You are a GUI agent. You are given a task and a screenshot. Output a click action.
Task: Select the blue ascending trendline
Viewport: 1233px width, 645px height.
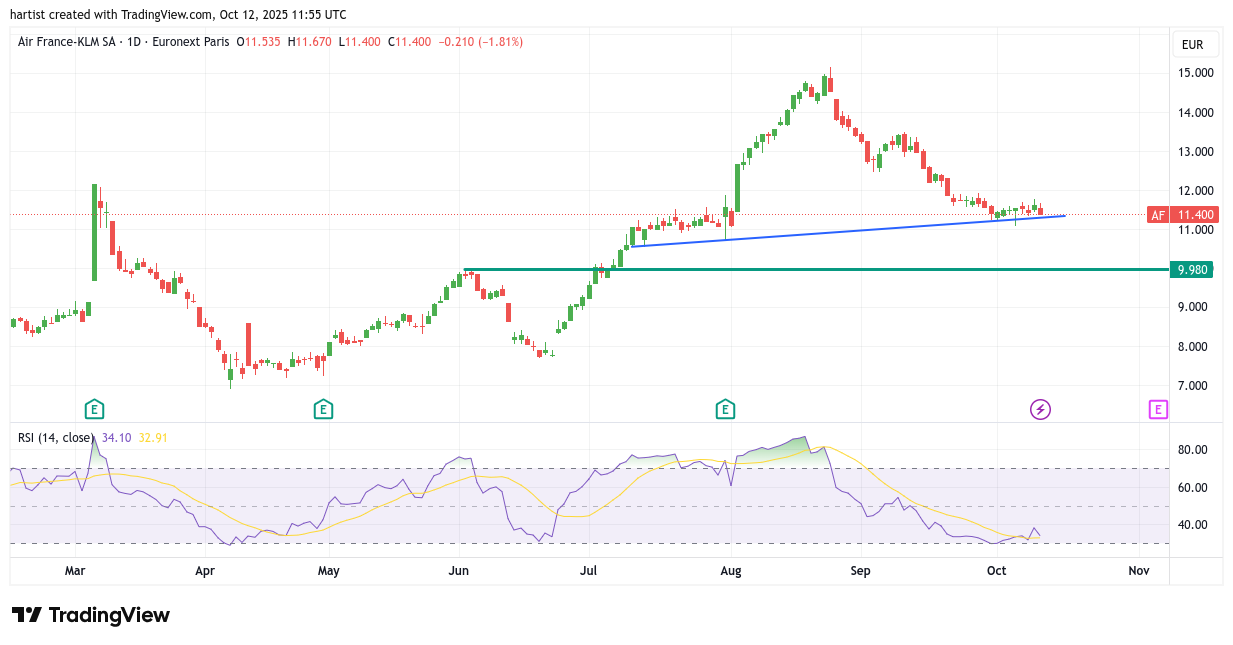(850, 230)
